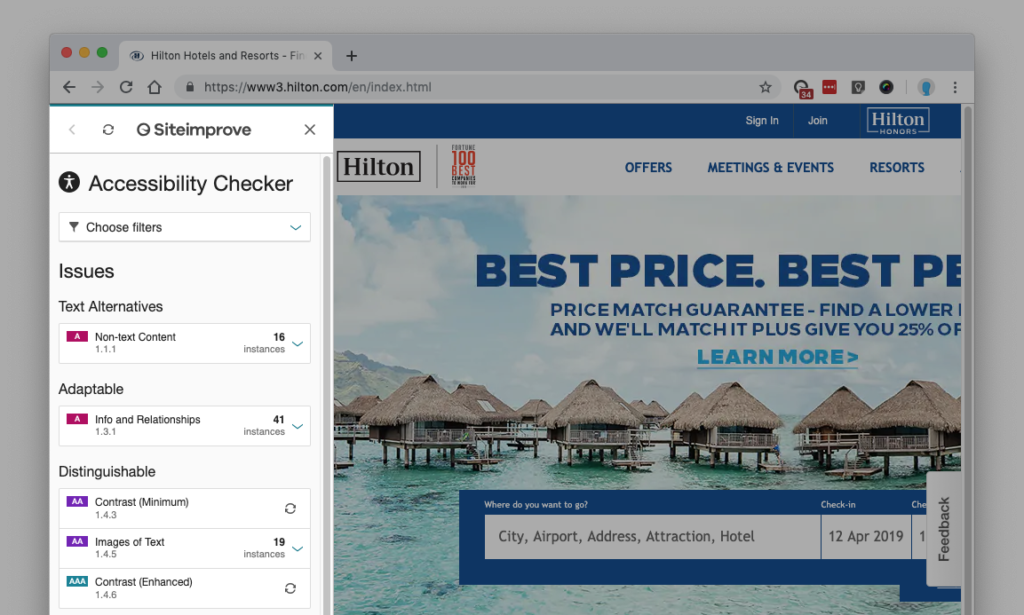Image resolution: width=1024 pixels, height=615 pixels.
Task: Open the RESORTS menu item
Action: pyautogui.click(x=897, y=168)
